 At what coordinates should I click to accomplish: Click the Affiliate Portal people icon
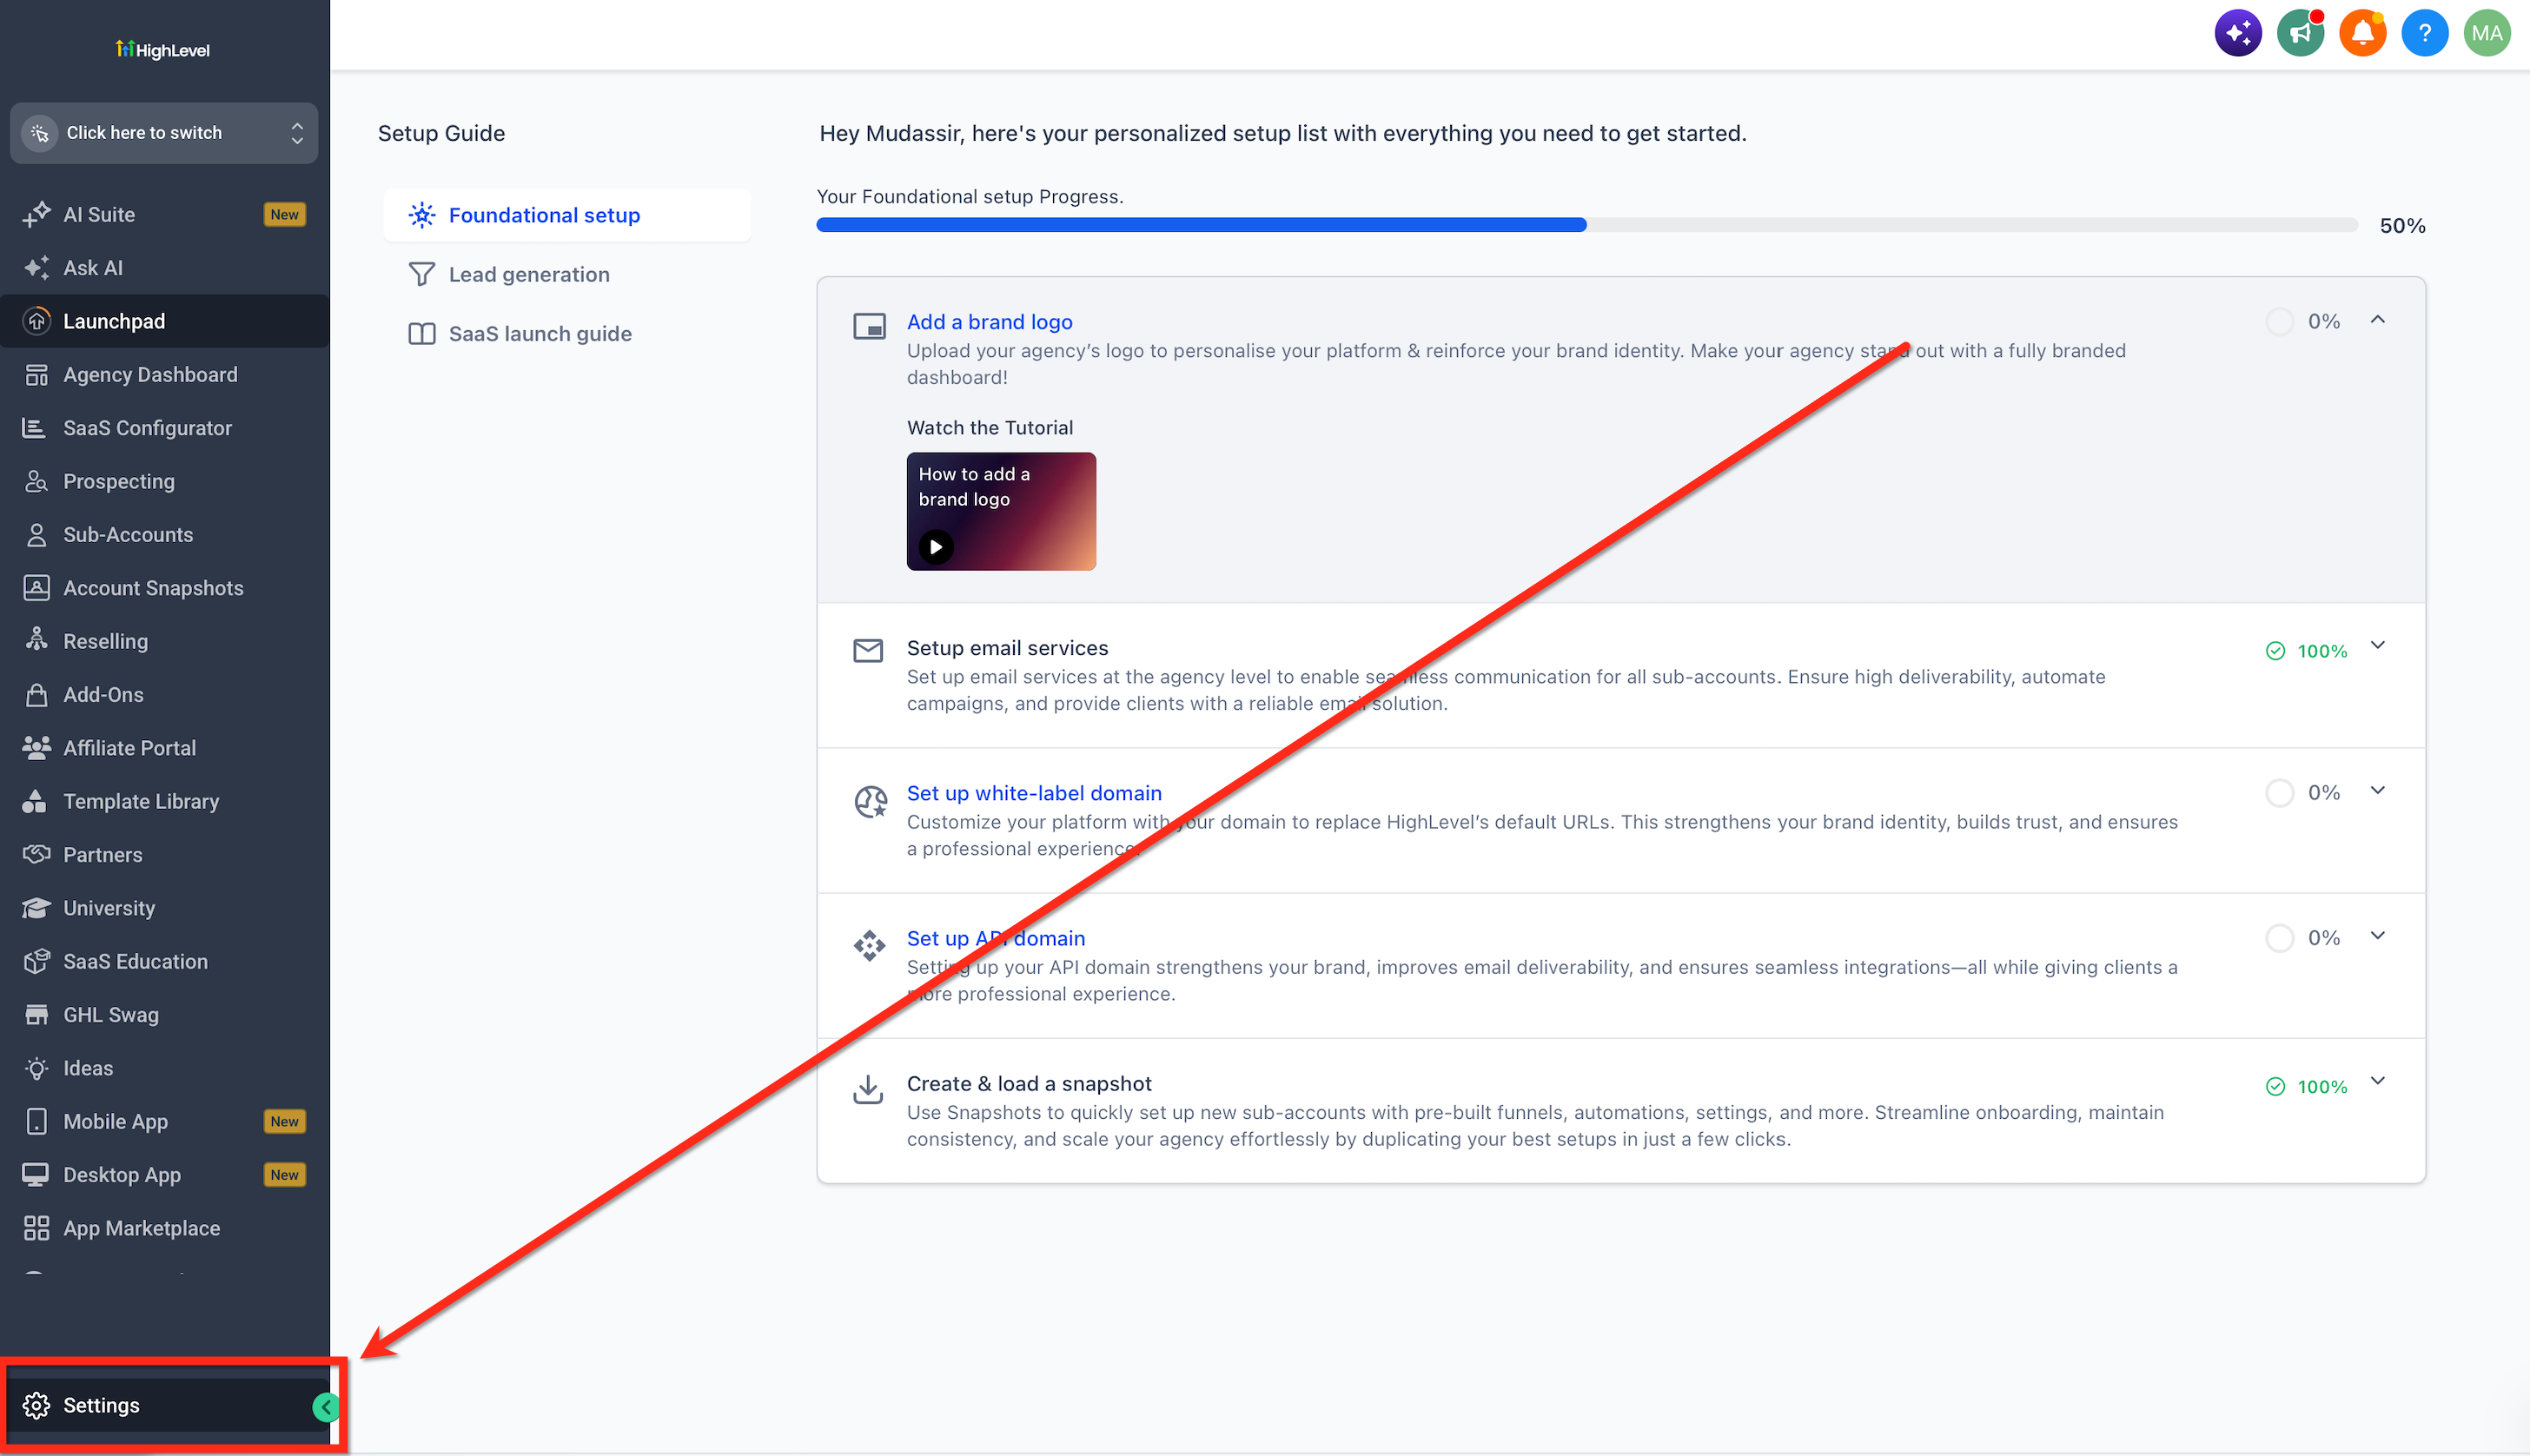coord(36,748)
